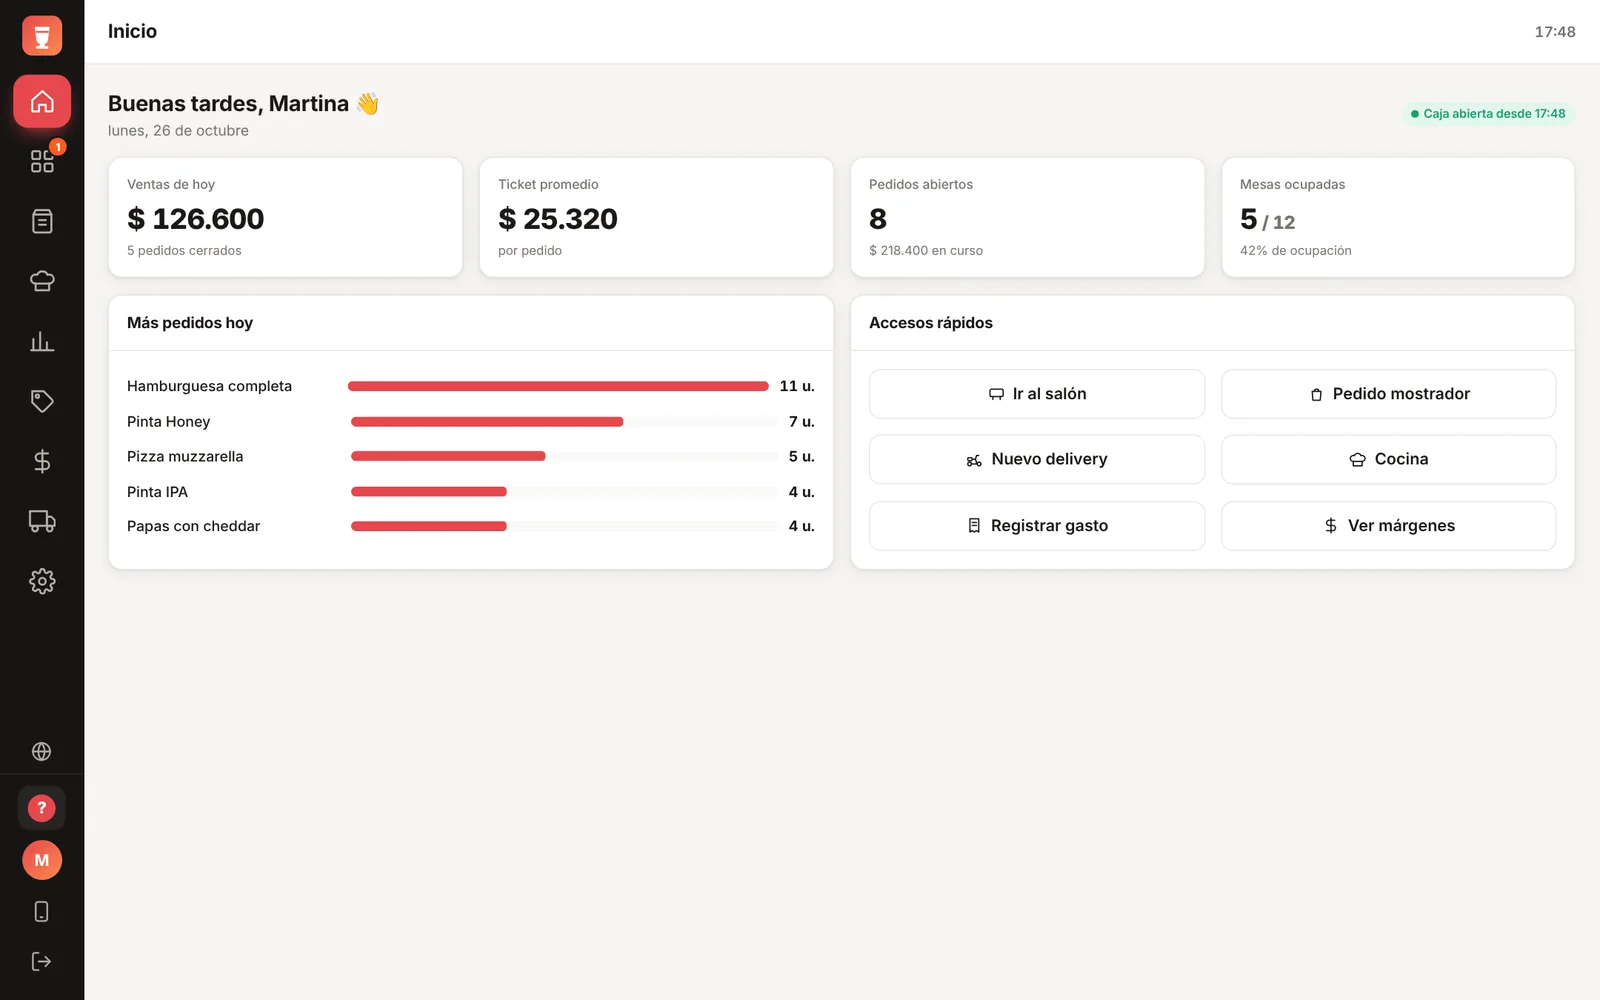Click the 17:48 clock in header
1600x1000 pixels.
click(1555, 32)
